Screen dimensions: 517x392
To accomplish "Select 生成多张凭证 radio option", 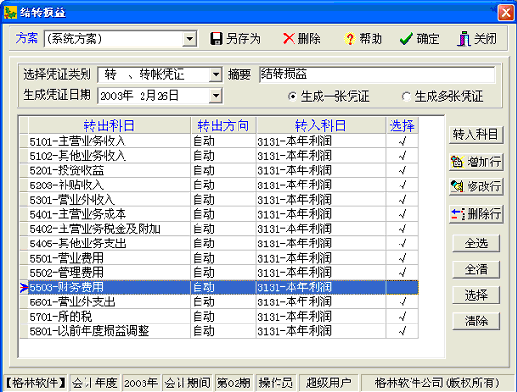I will point(406,97).
